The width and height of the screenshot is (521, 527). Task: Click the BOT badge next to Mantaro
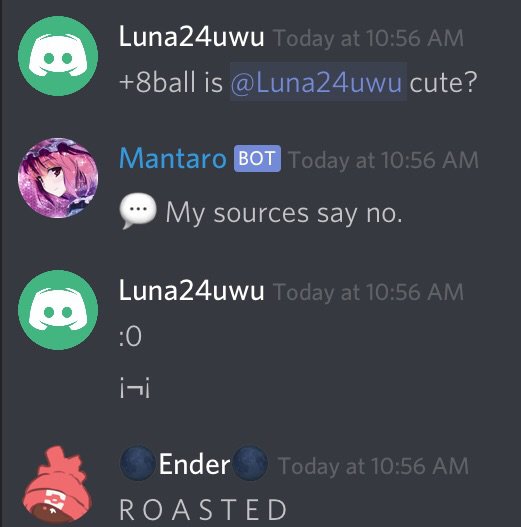(x=257, y=158)
